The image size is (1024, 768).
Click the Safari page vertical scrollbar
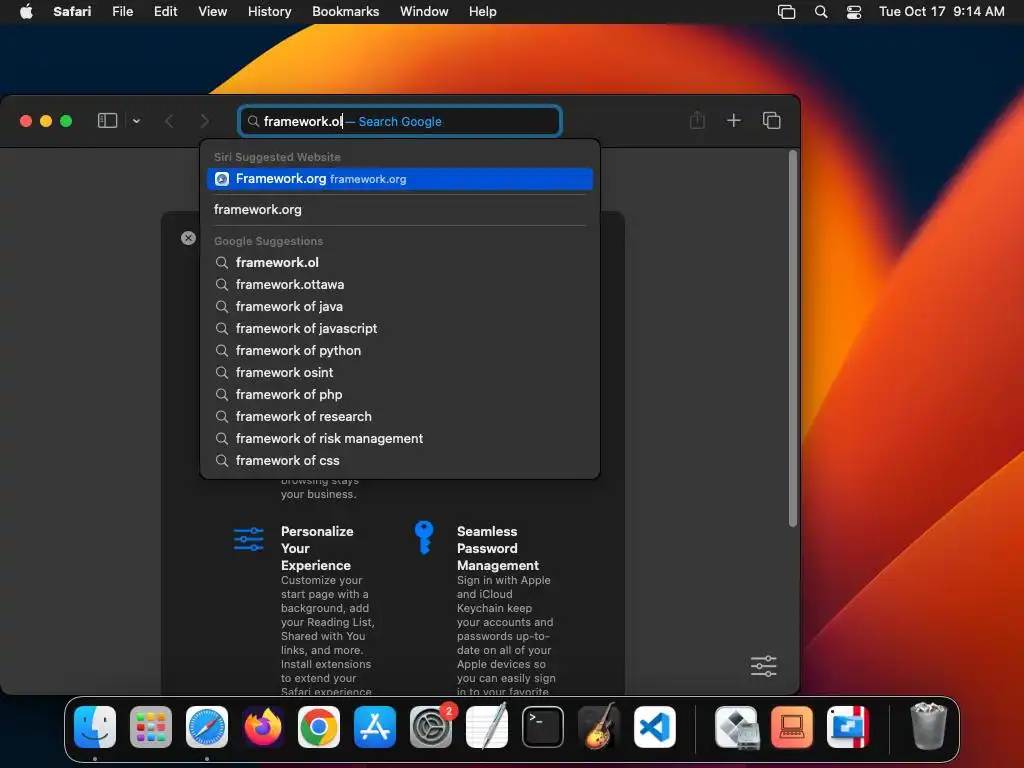[x=793, y=338]
